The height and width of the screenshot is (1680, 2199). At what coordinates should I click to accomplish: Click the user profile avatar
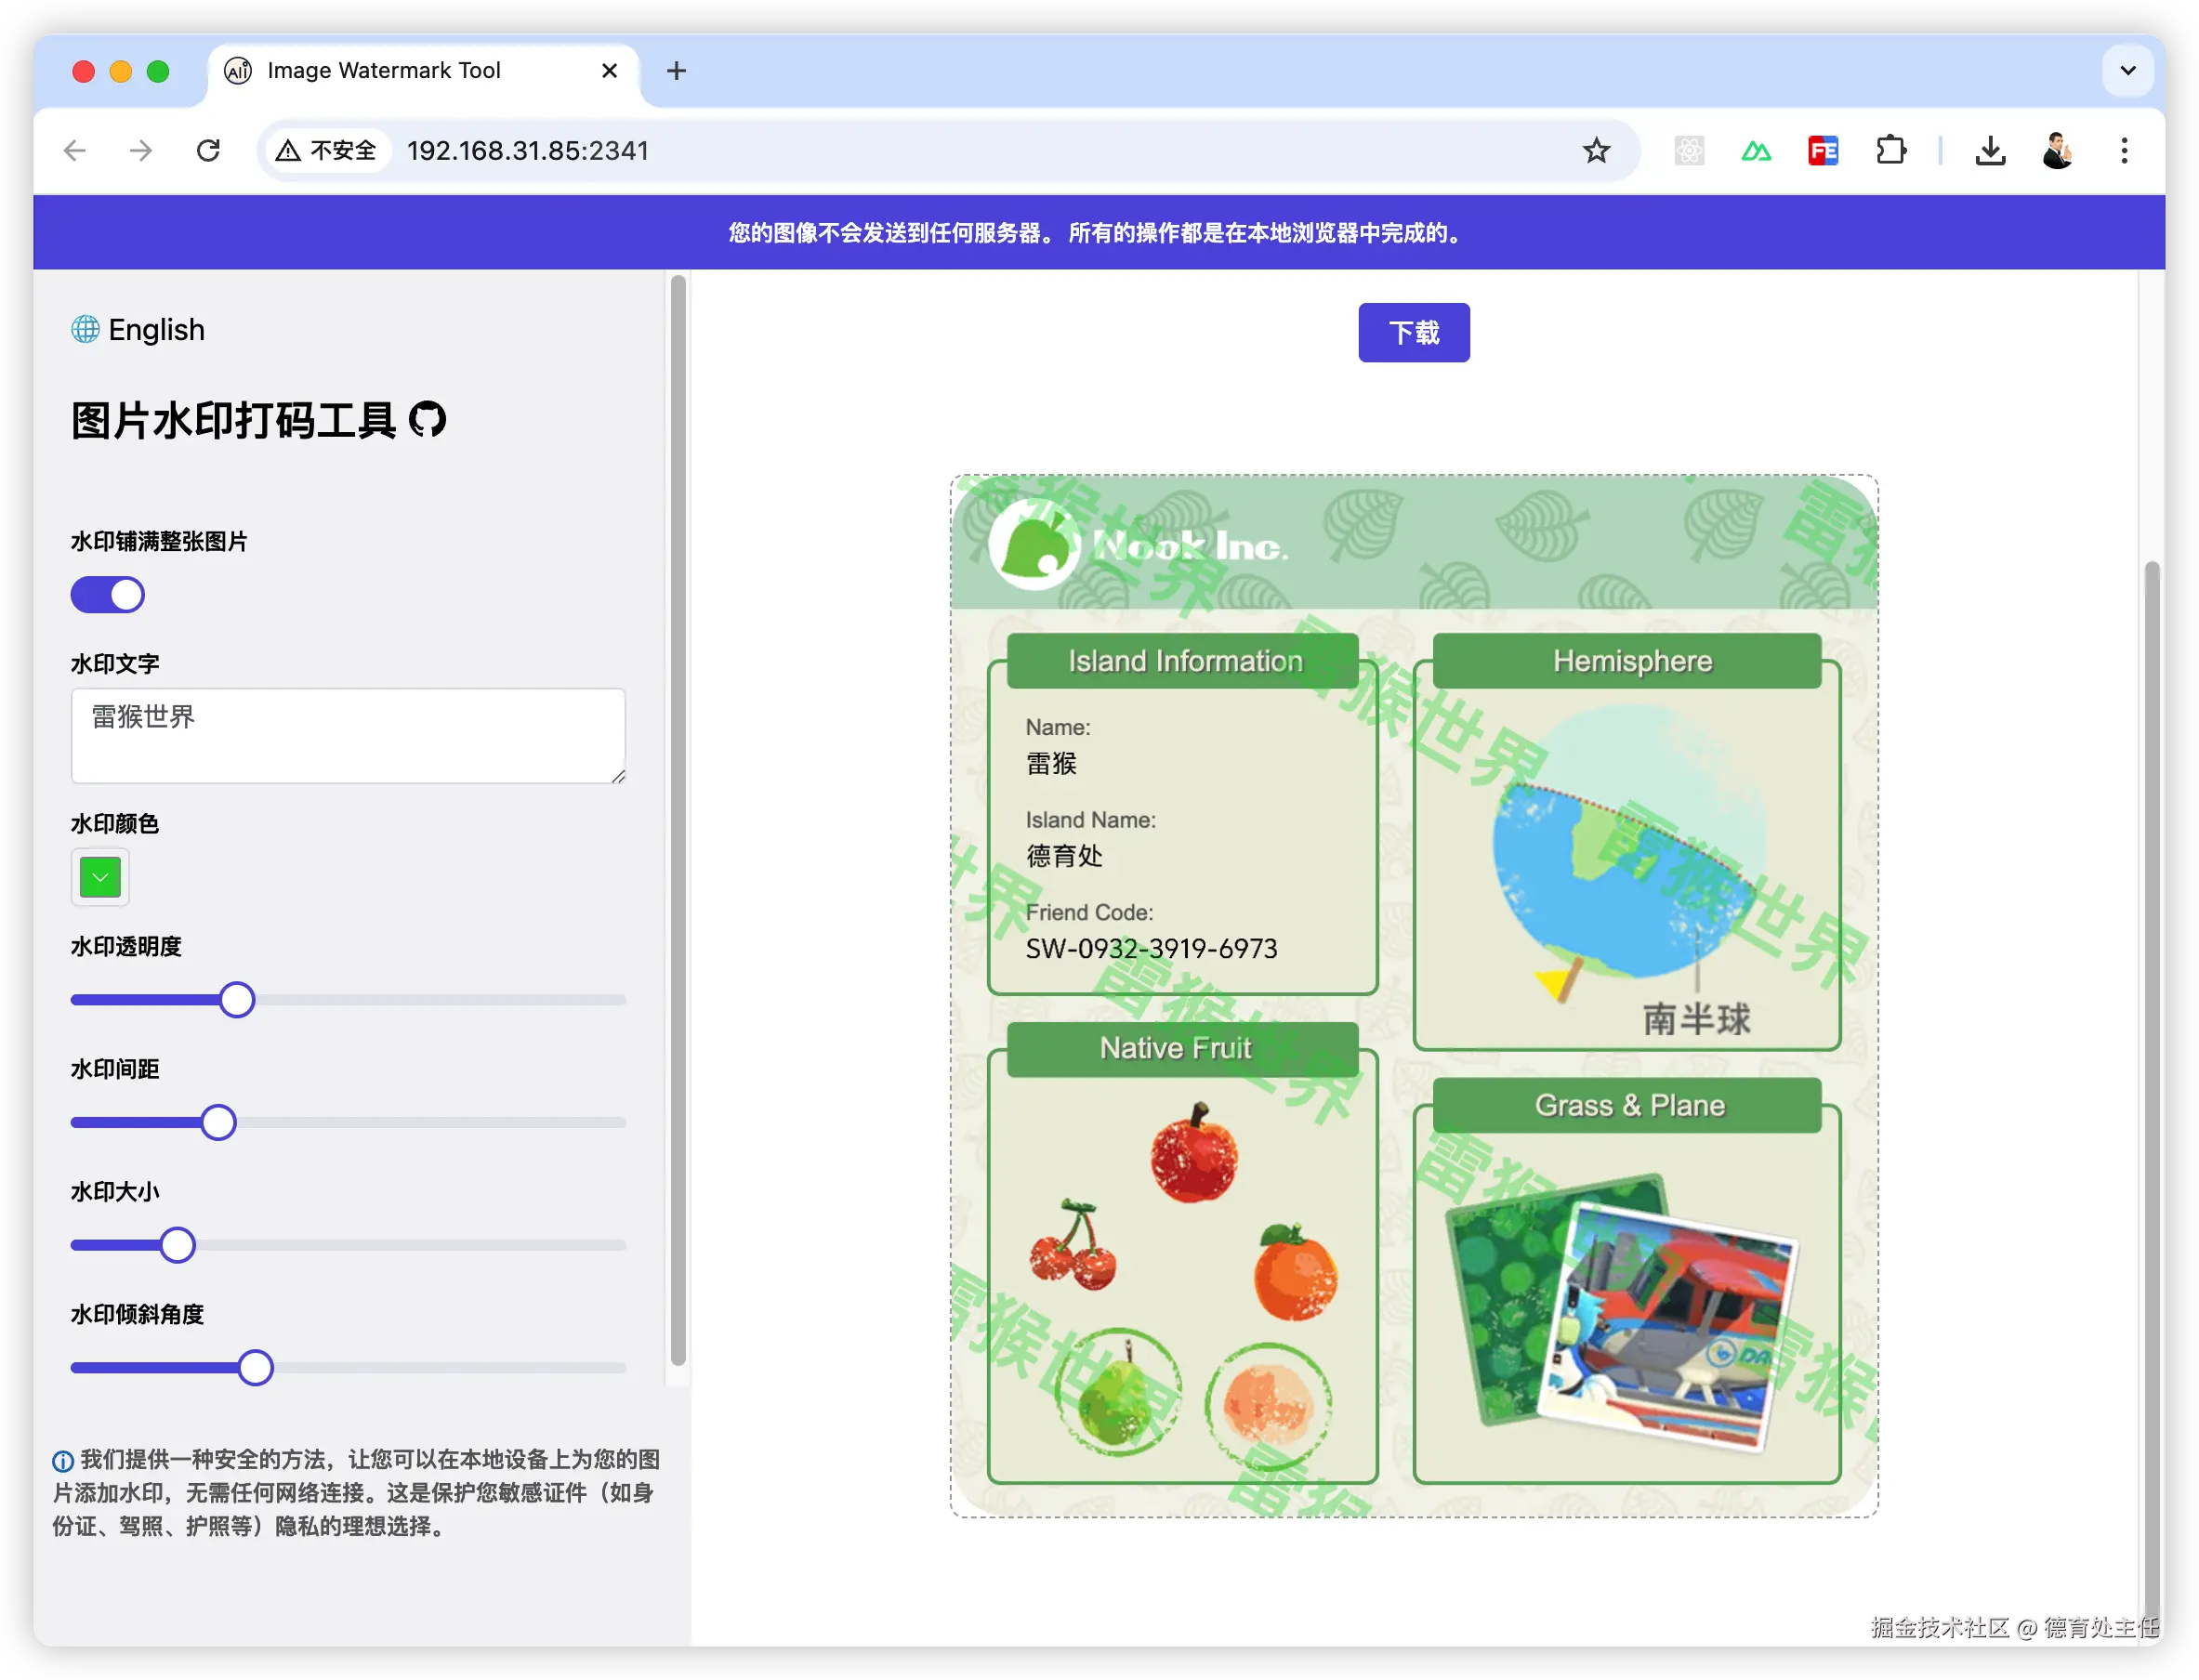pyautogui.click(x=2057, y=151)
